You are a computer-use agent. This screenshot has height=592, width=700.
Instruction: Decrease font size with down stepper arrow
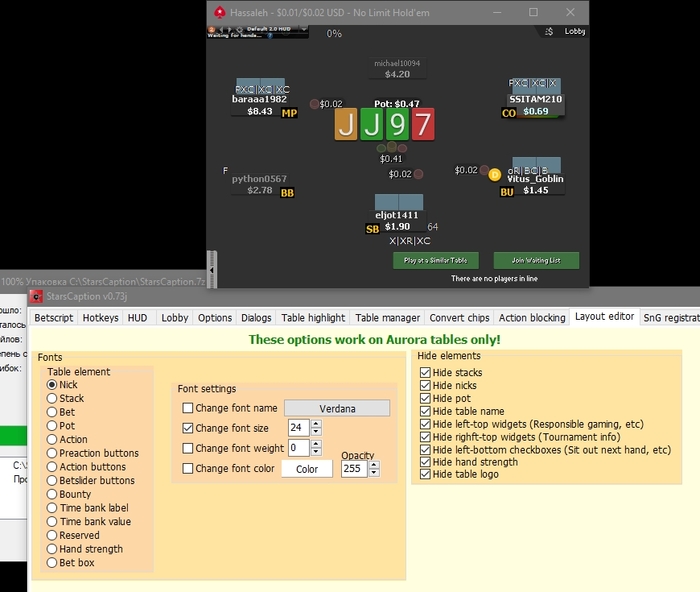[x=316, y=432]
